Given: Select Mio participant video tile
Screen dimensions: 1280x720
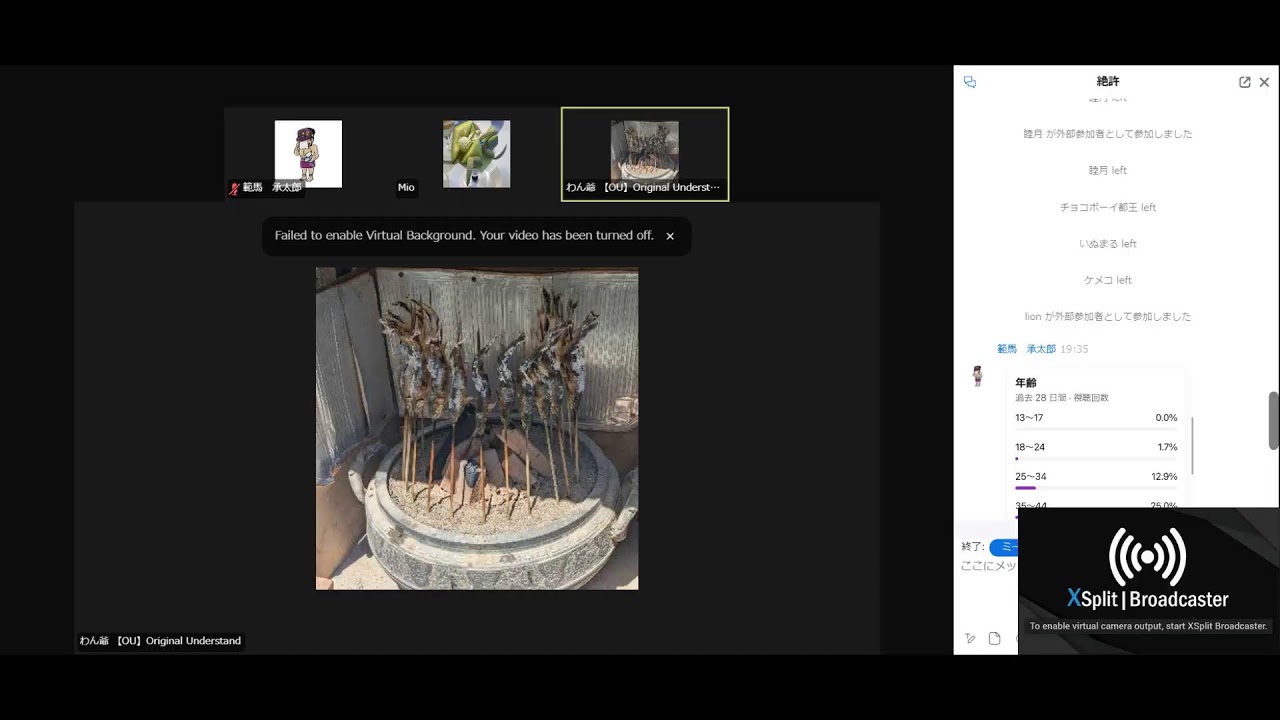Looking at the screenshot, I should coord(476,154).
